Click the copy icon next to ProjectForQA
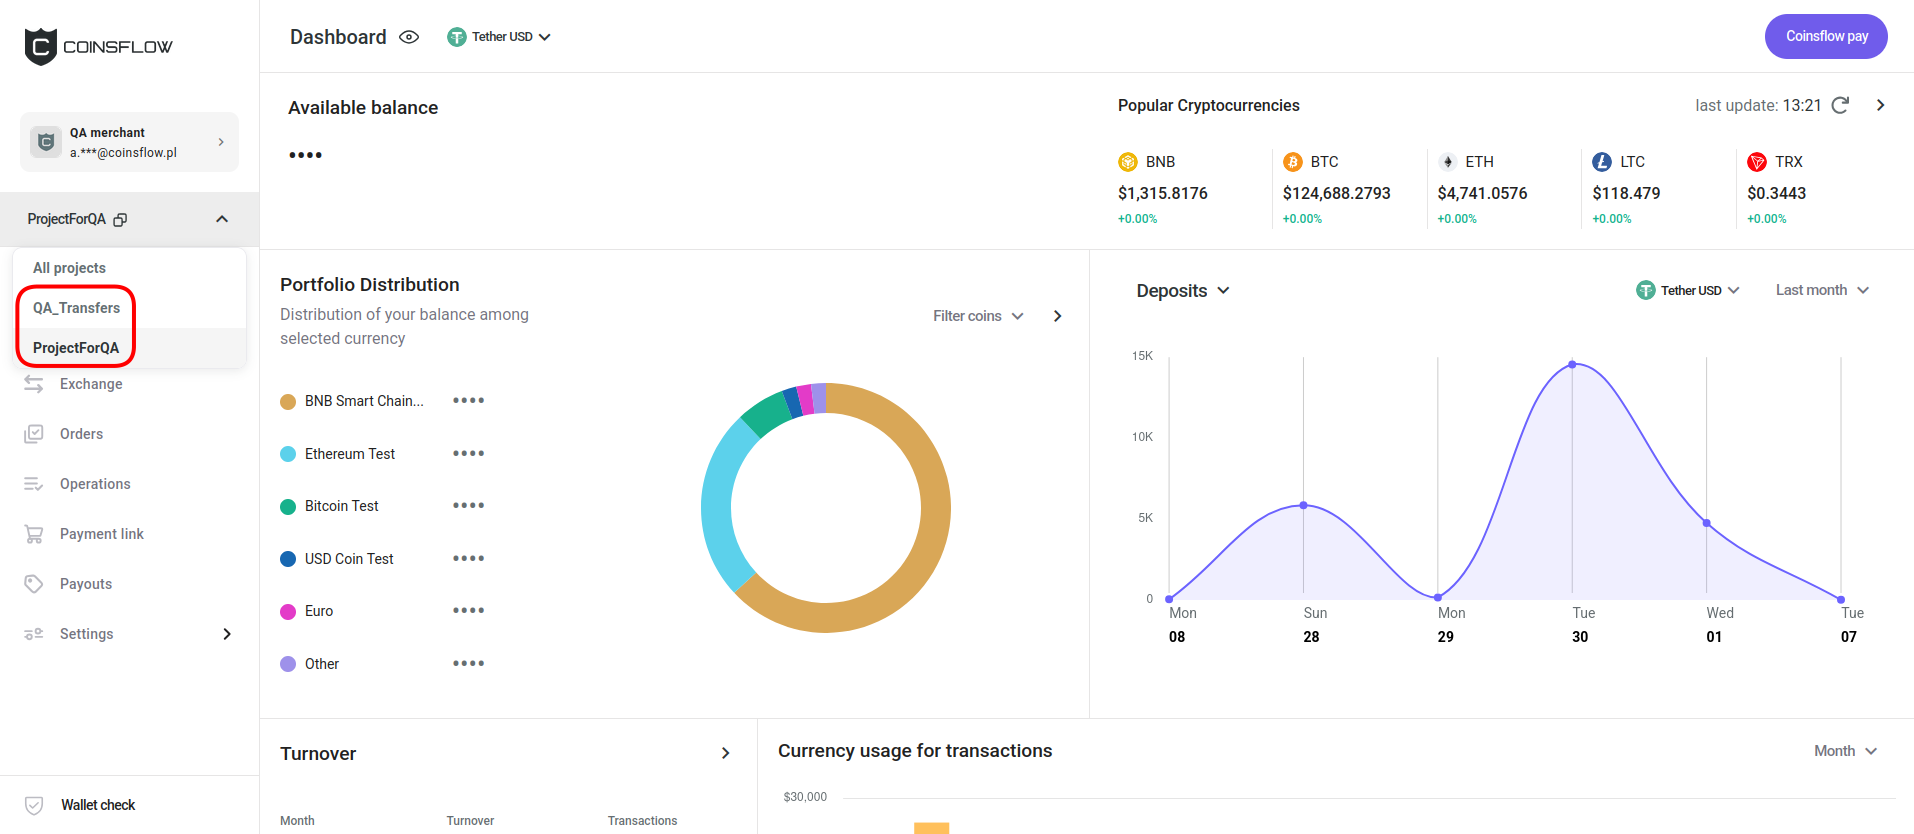 (x=120, y=219)
